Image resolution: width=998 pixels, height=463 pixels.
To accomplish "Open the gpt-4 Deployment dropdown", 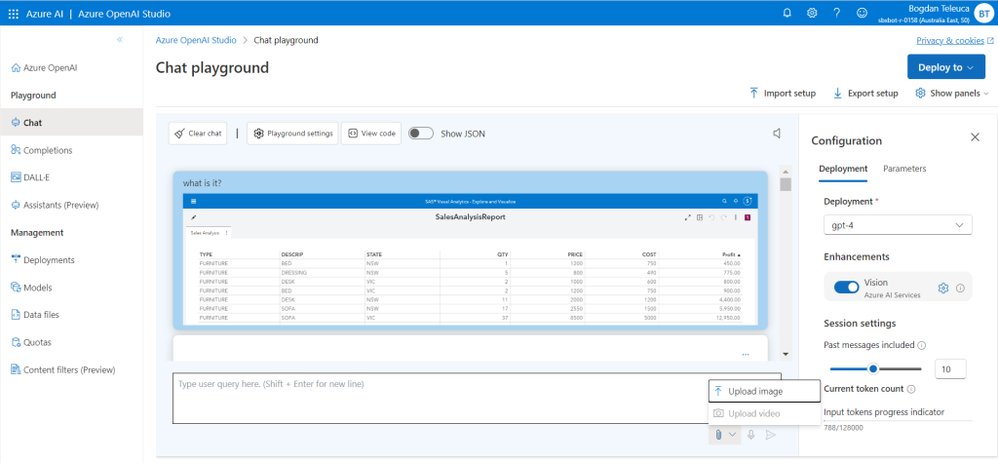I will click(898, 225).
